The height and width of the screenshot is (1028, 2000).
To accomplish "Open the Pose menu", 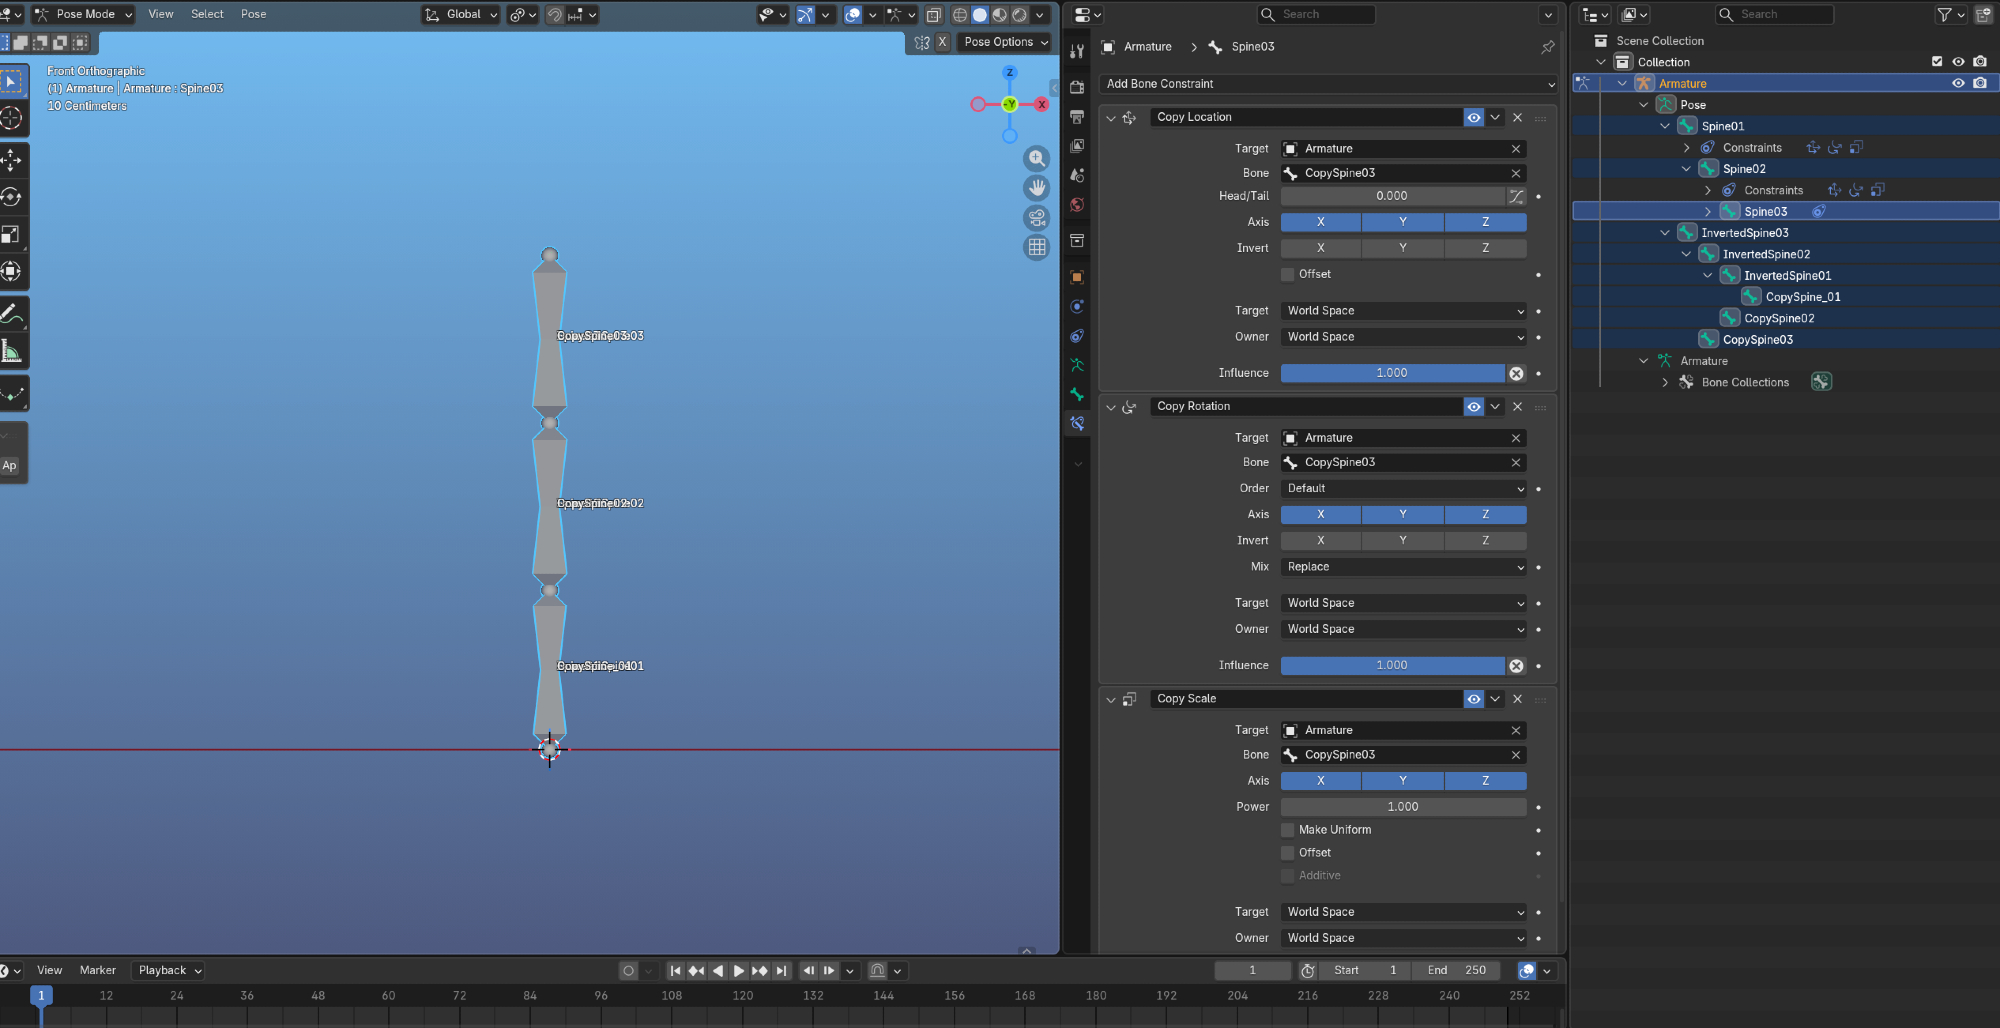I will coord(253,14).
